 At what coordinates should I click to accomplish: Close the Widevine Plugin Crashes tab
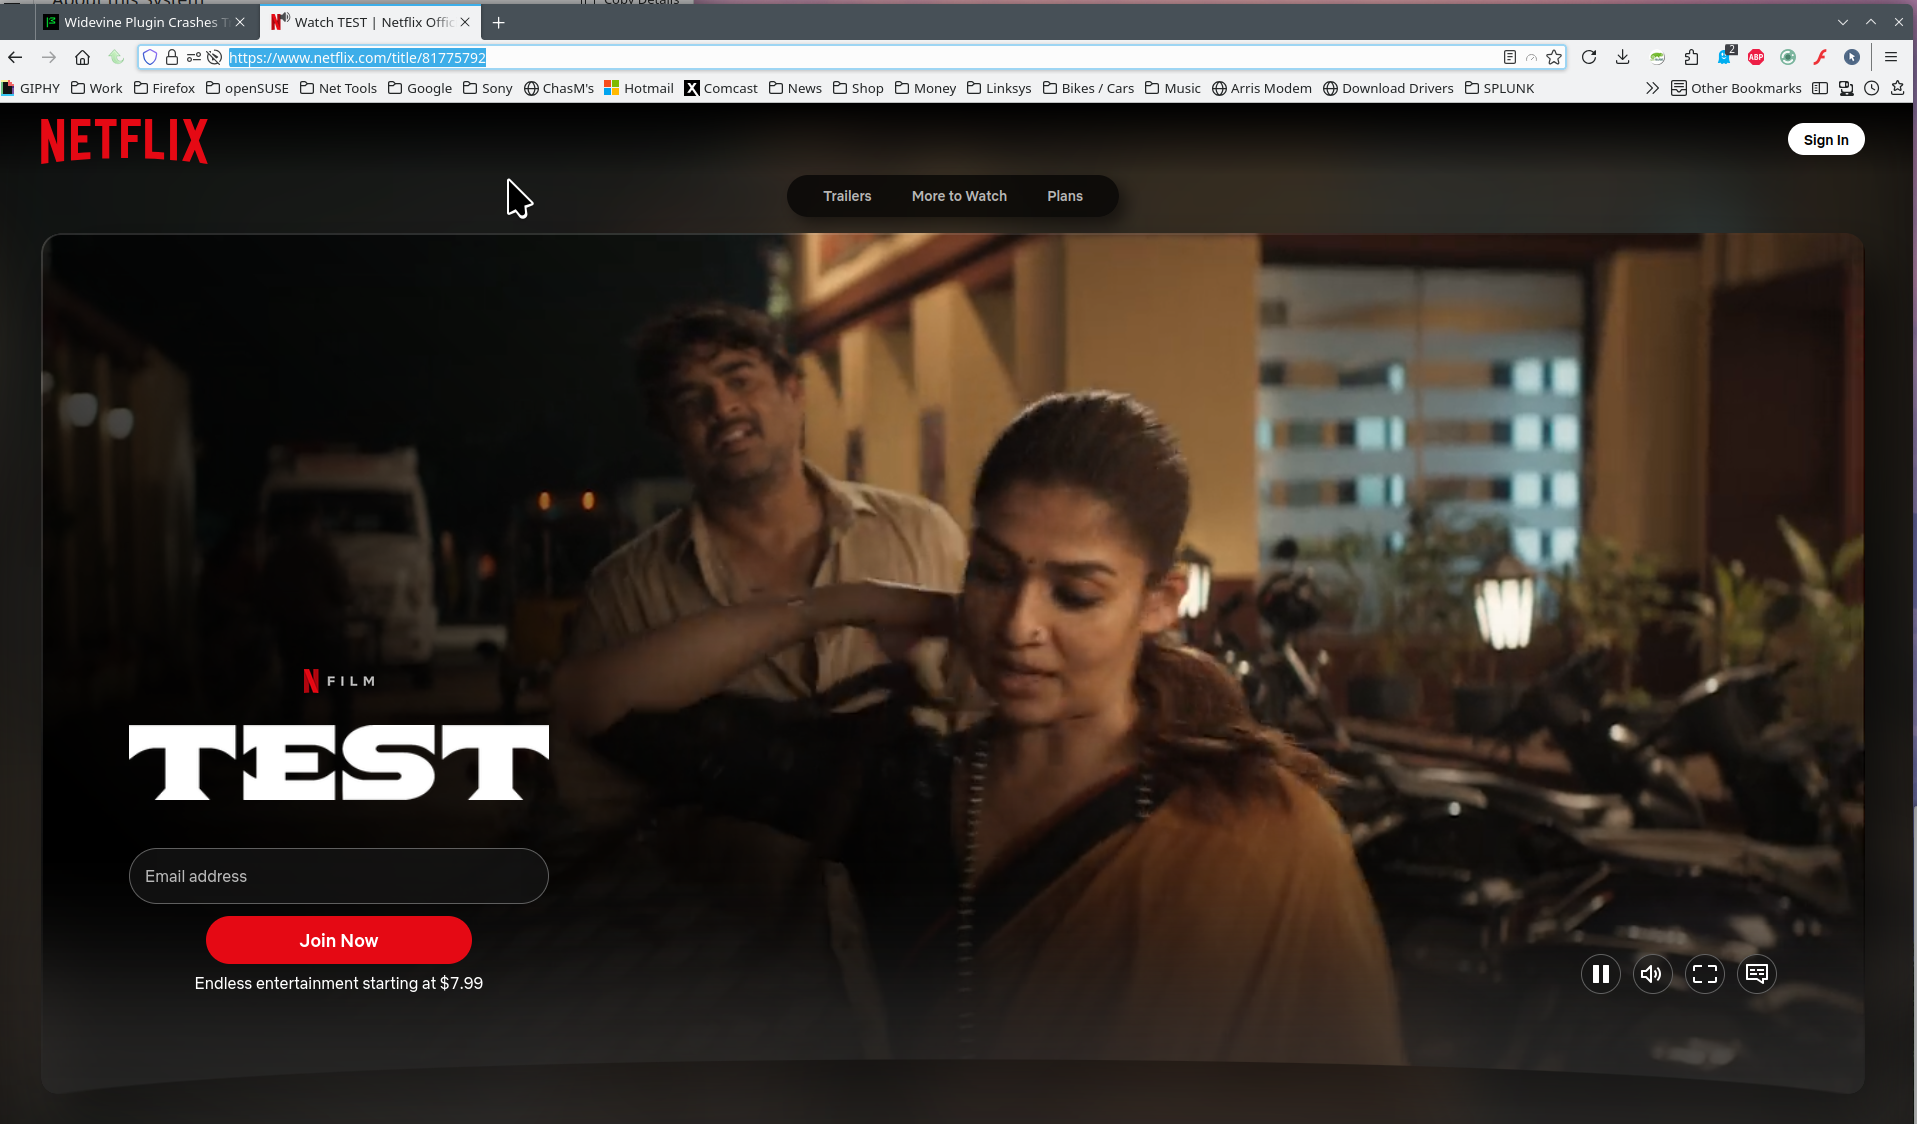click(240, 22)
